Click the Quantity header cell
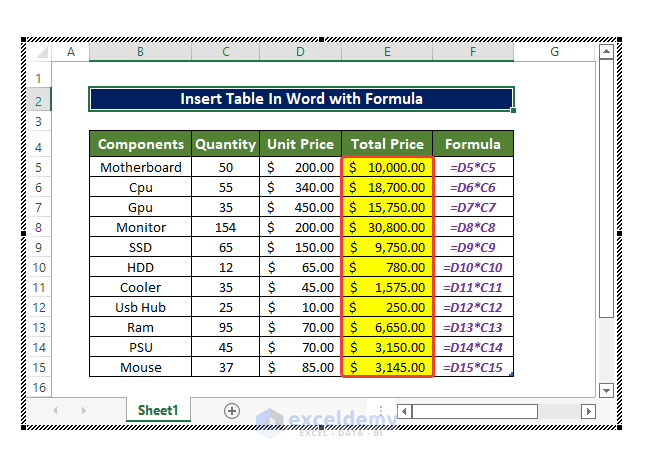 click(x=226, y=144)
